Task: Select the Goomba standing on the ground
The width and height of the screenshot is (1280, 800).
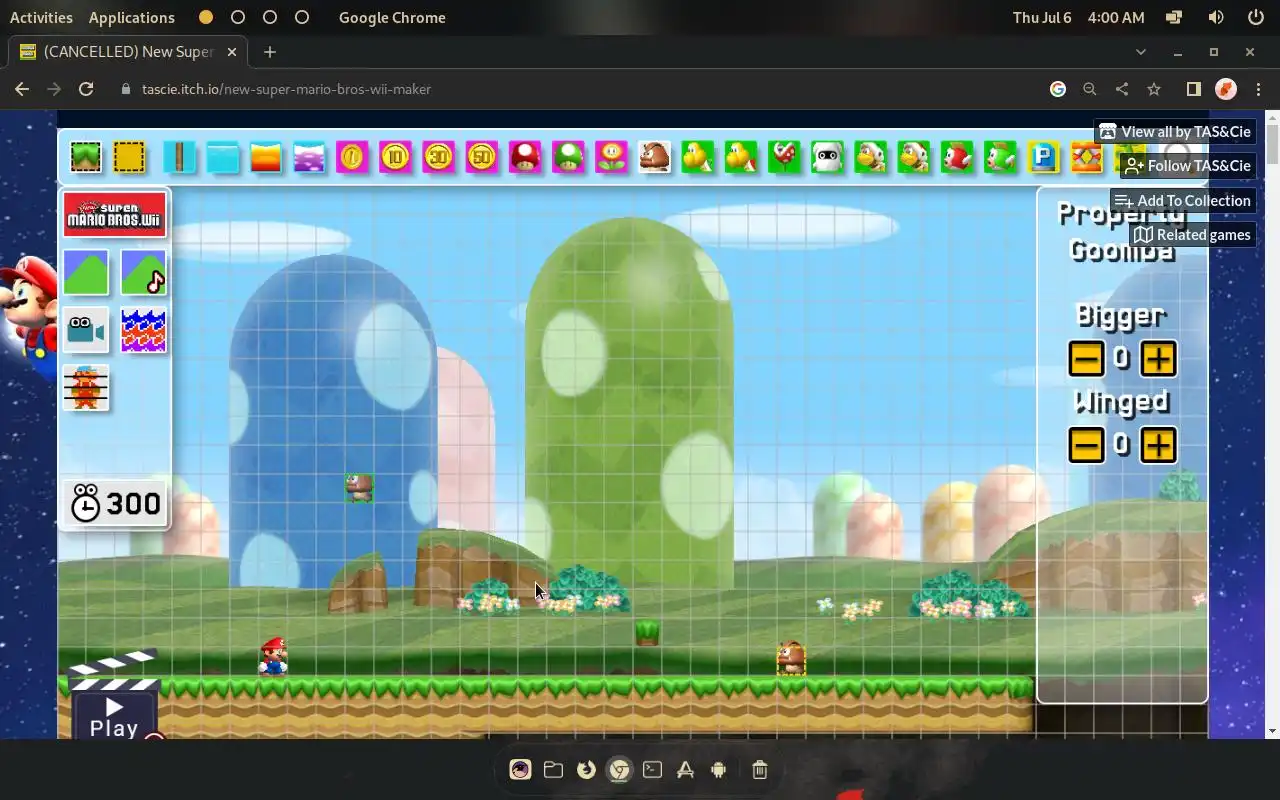Action: click(791, 658)
